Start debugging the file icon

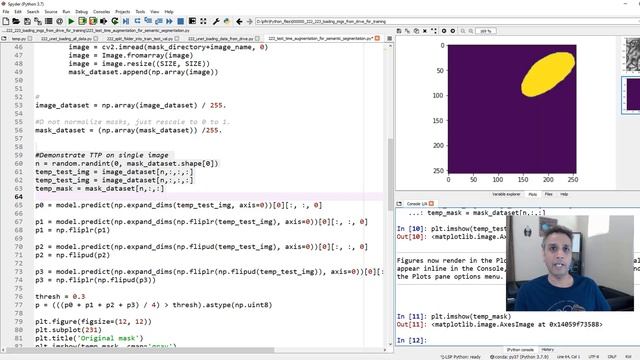pos(126,21)
